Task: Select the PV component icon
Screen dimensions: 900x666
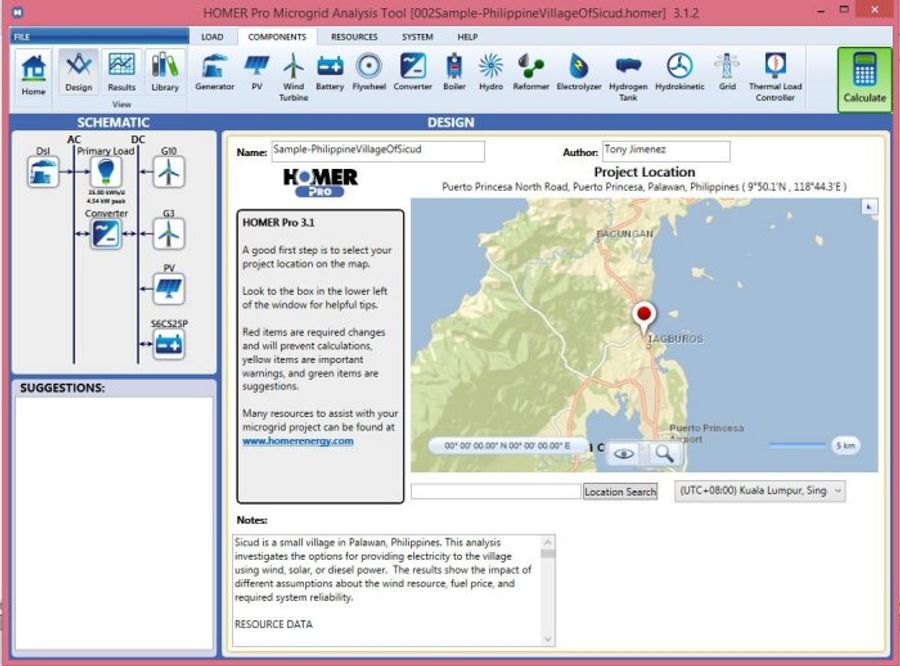Action: [255, 70]
